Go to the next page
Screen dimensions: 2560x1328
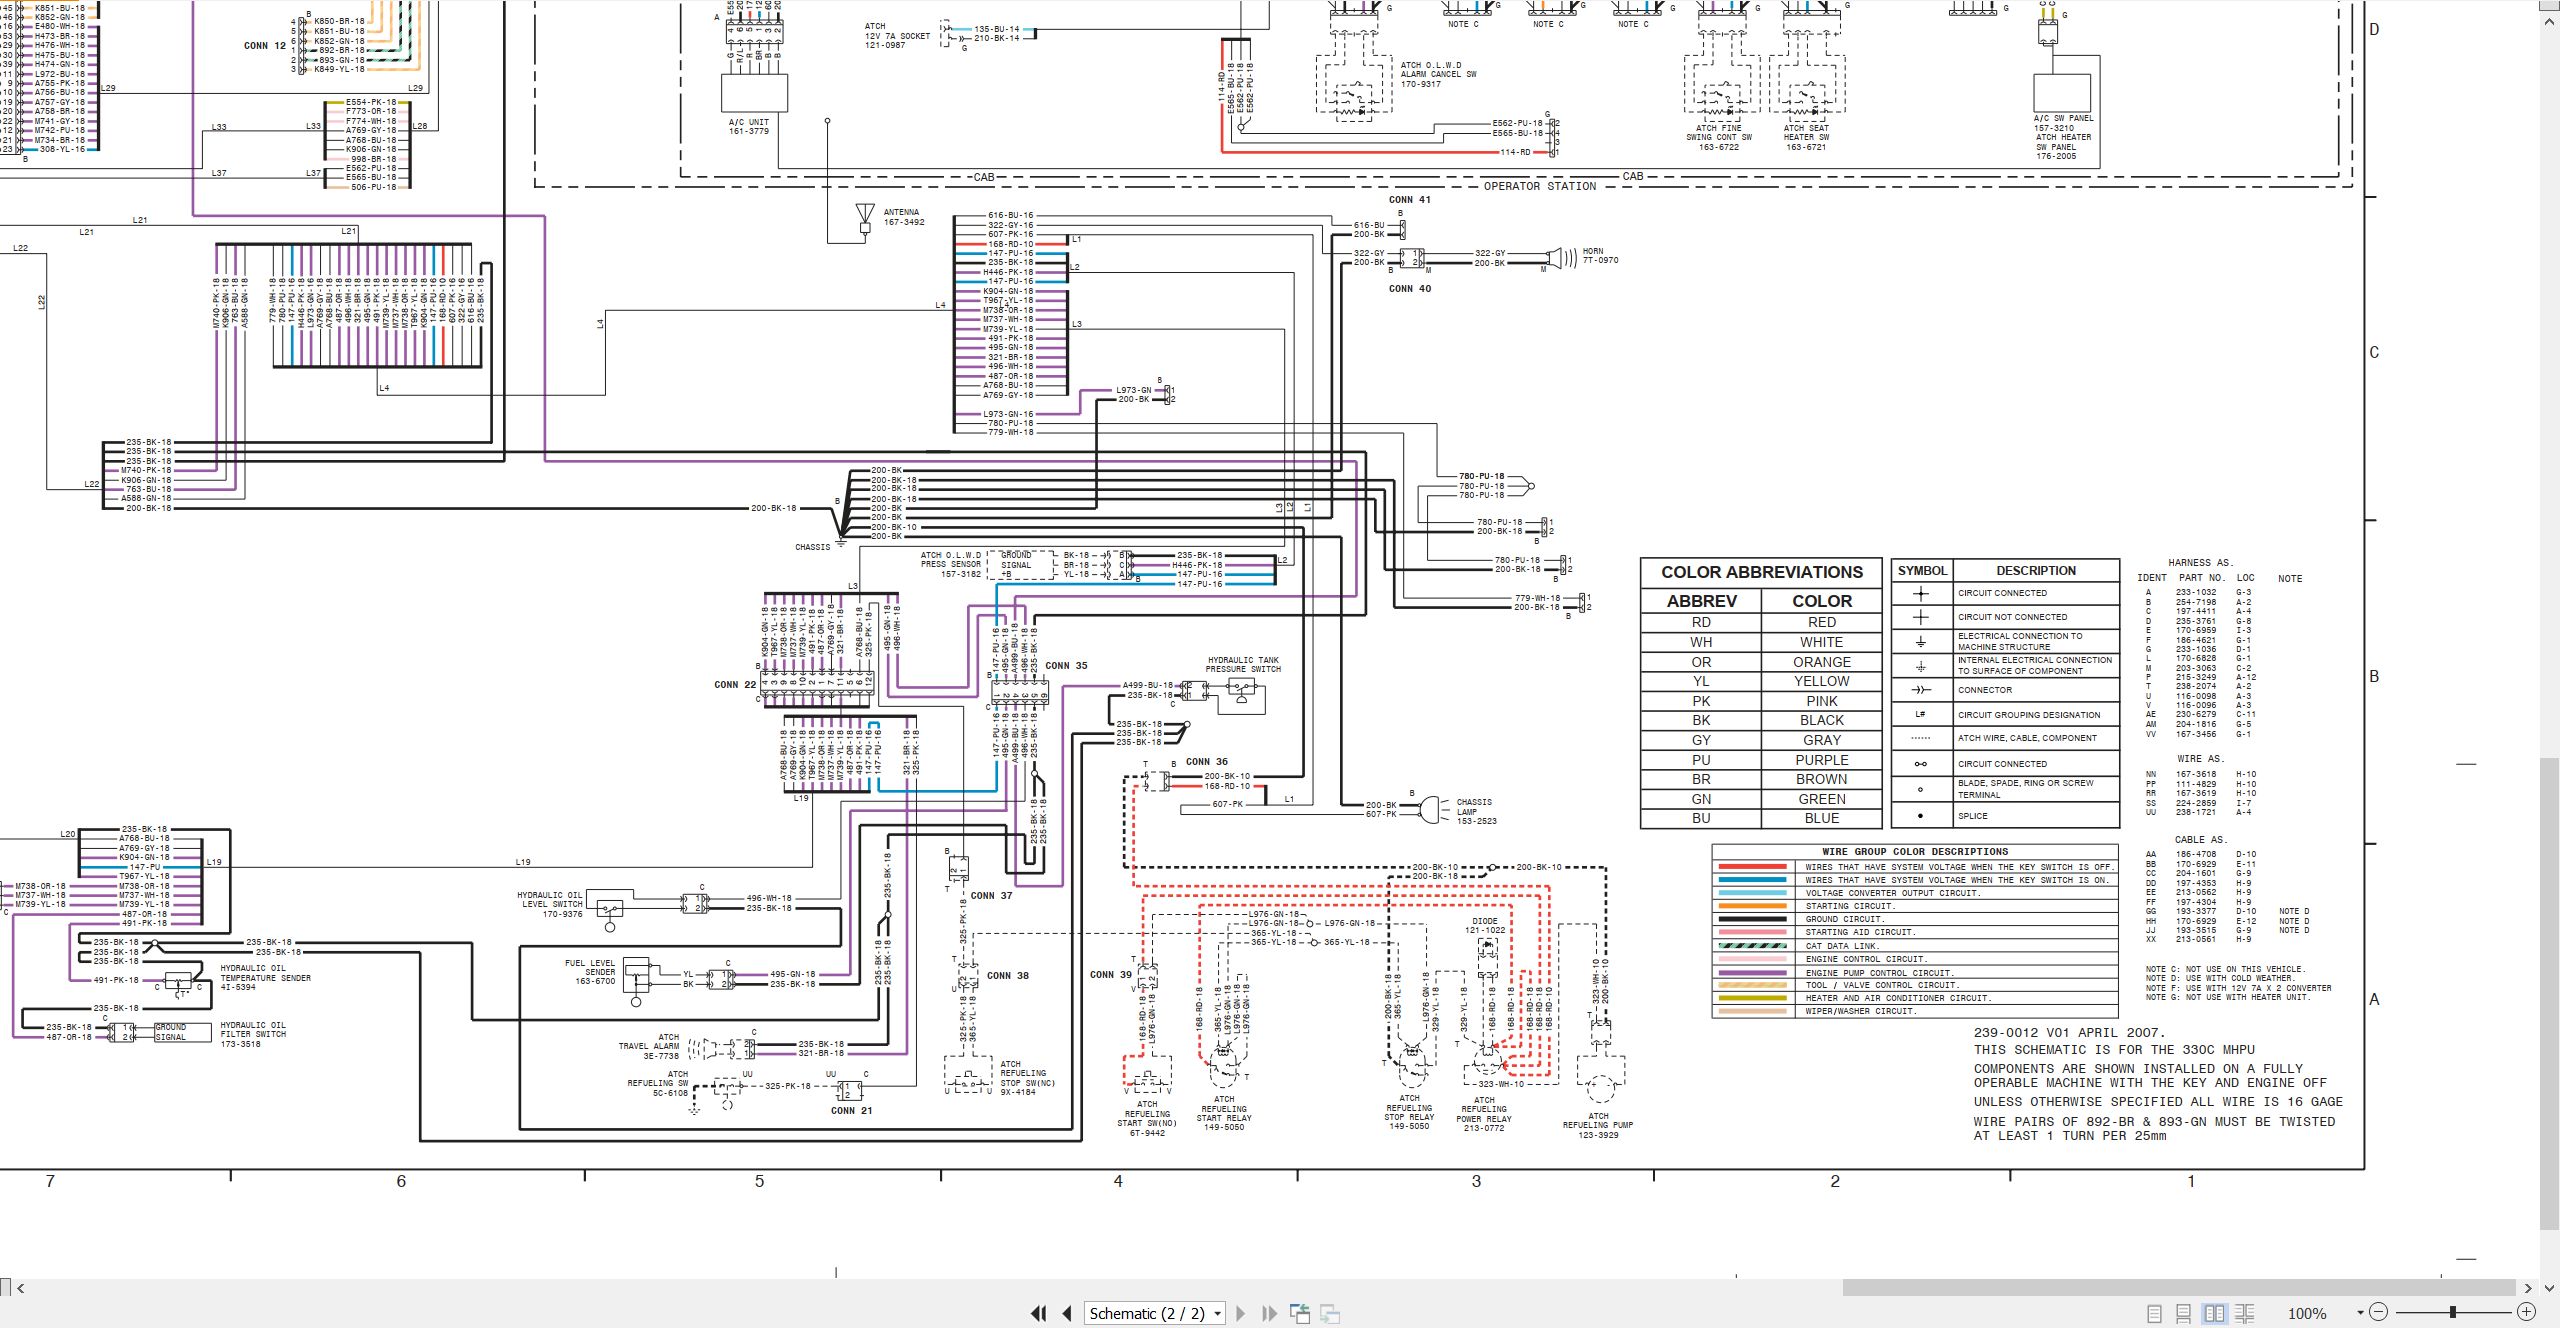point(1241,1313)
